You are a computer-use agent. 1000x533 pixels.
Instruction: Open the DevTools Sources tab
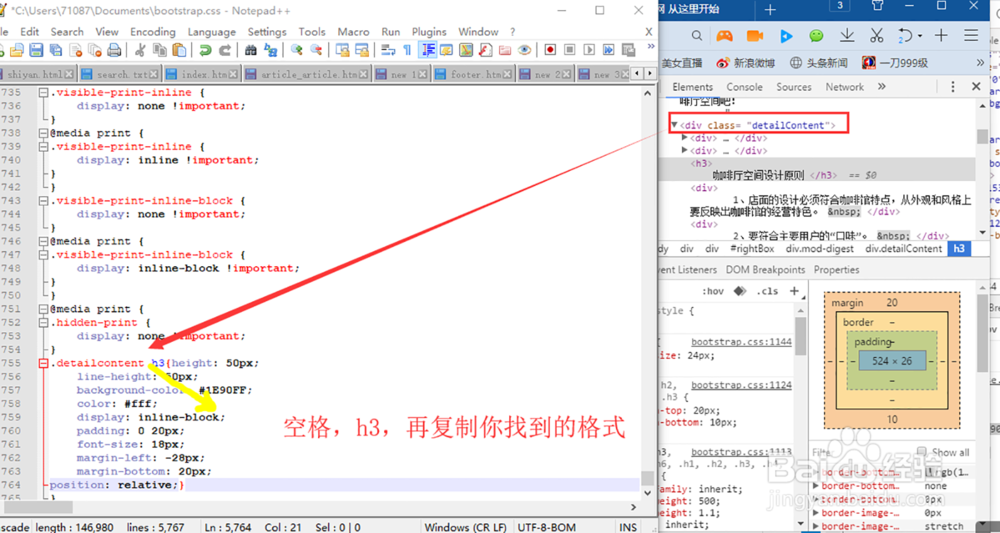coord(794,87)
